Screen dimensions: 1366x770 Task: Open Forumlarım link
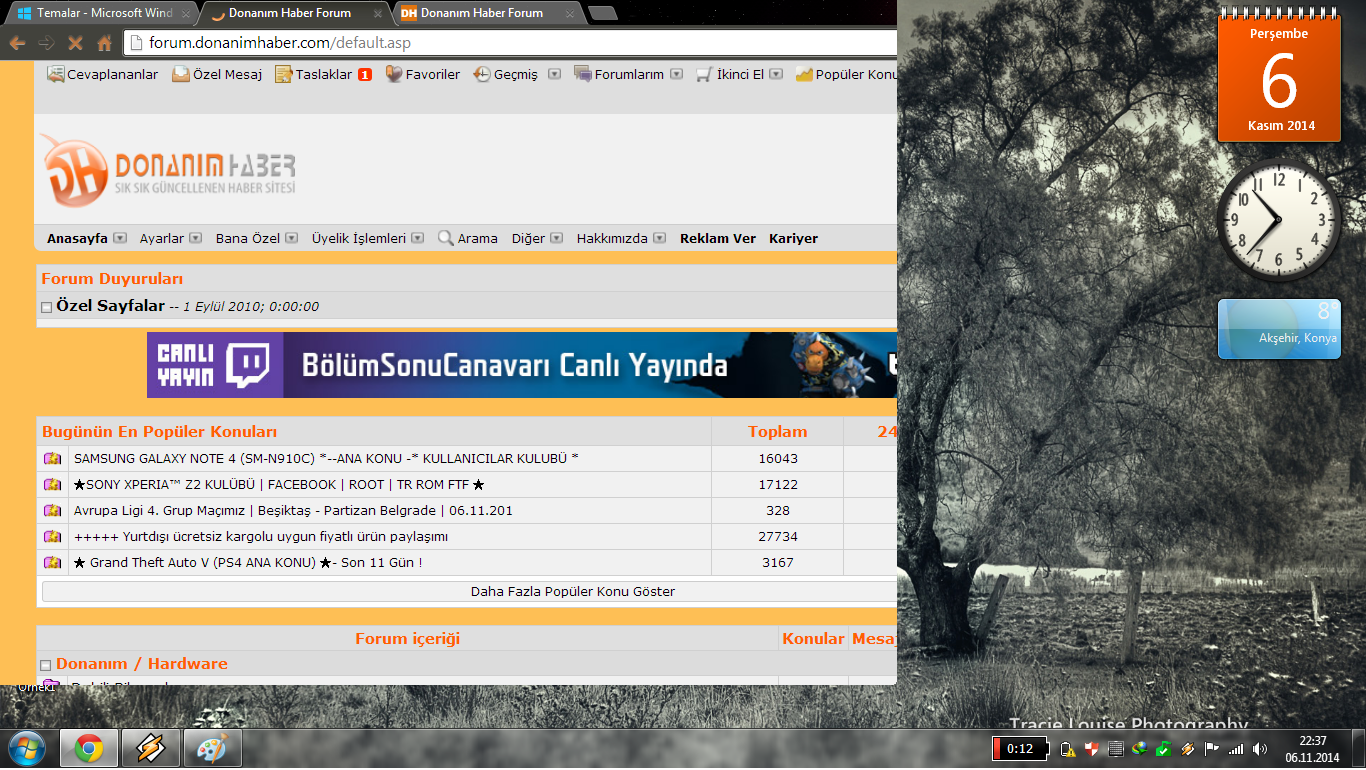[x=619, y=74]
